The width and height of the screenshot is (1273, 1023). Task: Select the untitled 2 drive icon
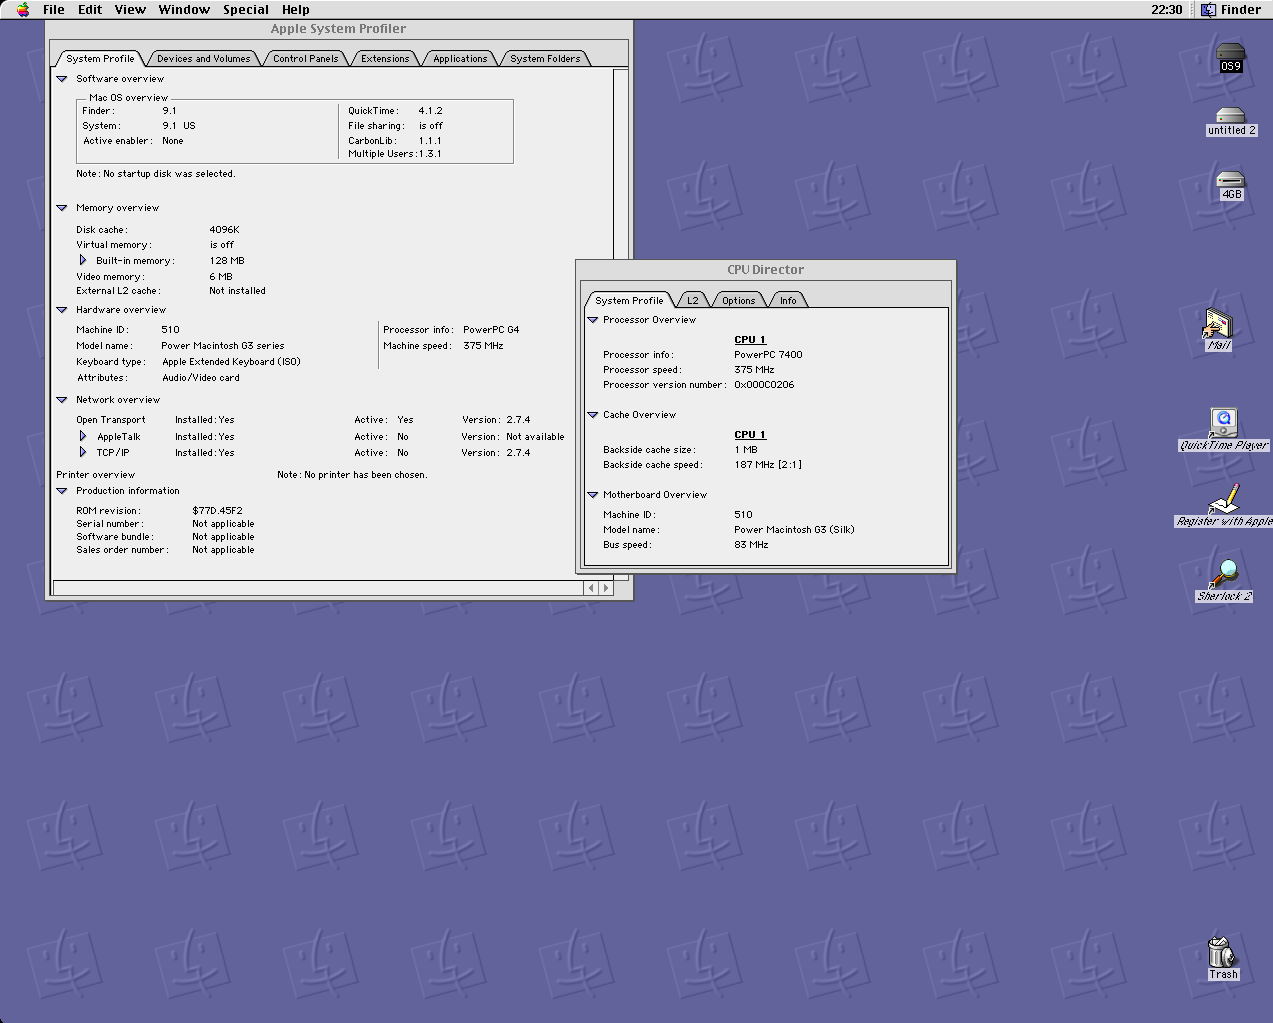pyautogui.click(x=1231, y=122)
